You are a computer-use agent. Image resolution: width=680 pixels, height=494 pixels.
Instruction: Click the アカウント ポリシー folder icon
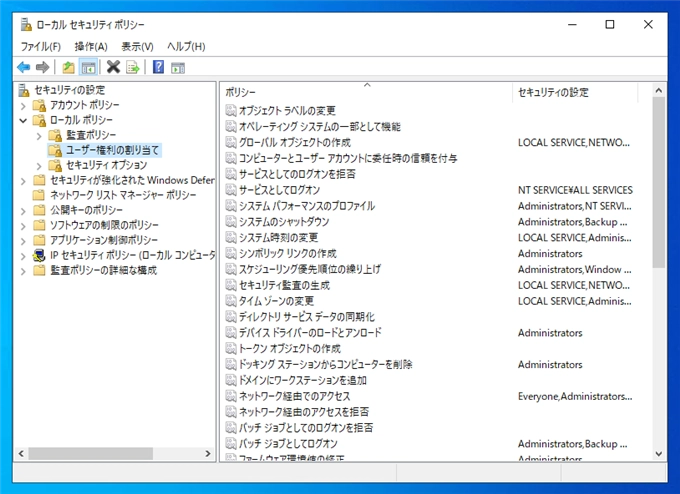[39, 105]
